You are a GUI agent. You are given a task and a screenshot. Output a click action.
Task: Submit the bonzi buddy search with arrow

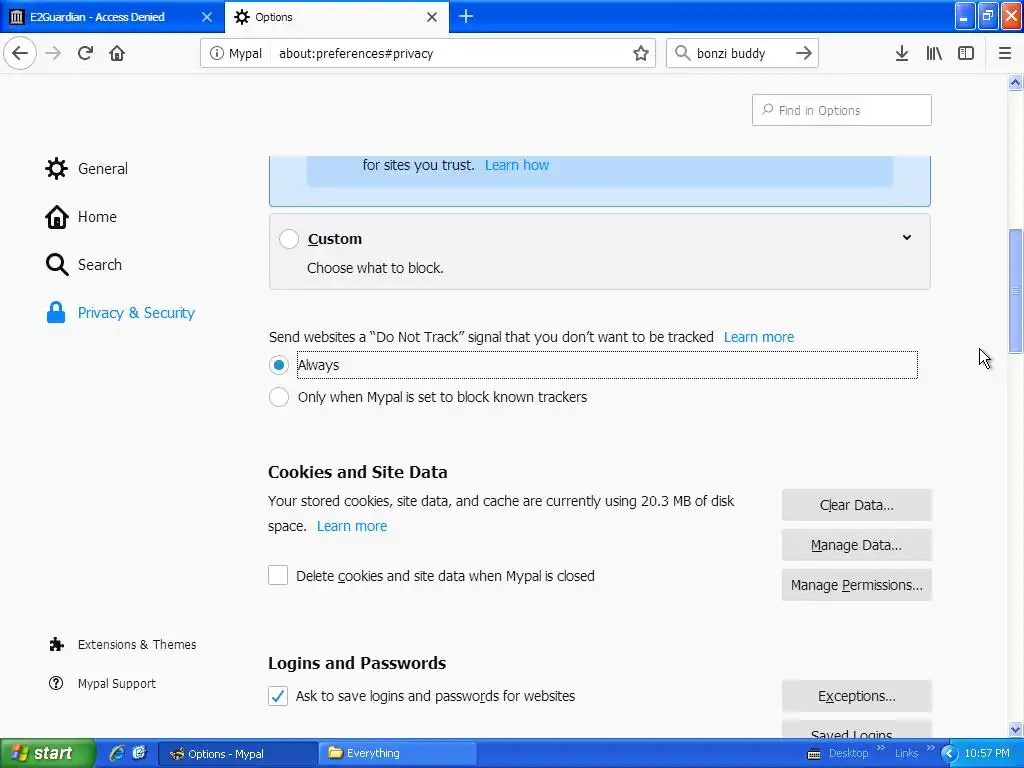pyautogui.click(x=804, y=54)
